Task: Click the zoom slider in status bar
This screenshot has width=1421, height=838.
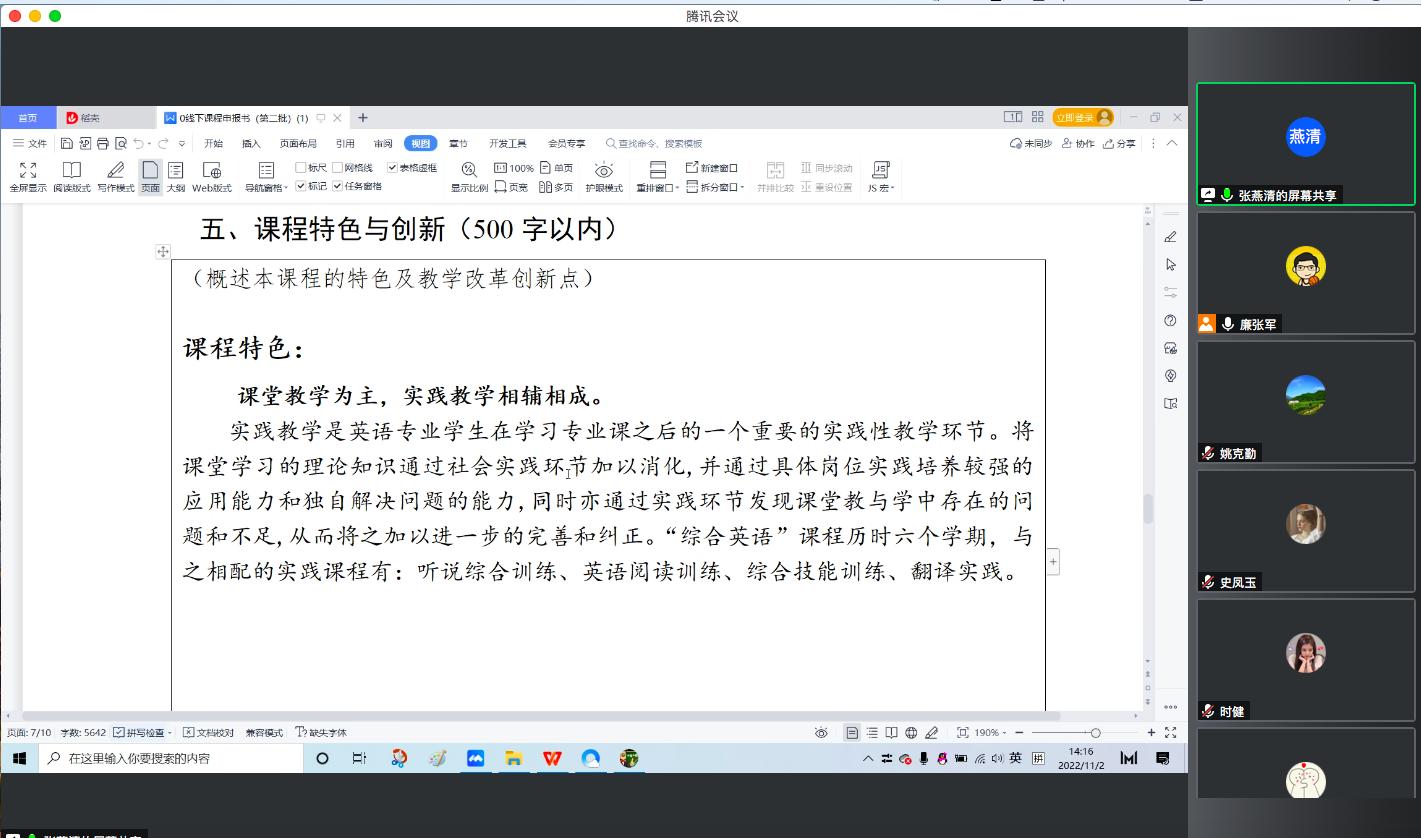Action: pos(1095,733)
